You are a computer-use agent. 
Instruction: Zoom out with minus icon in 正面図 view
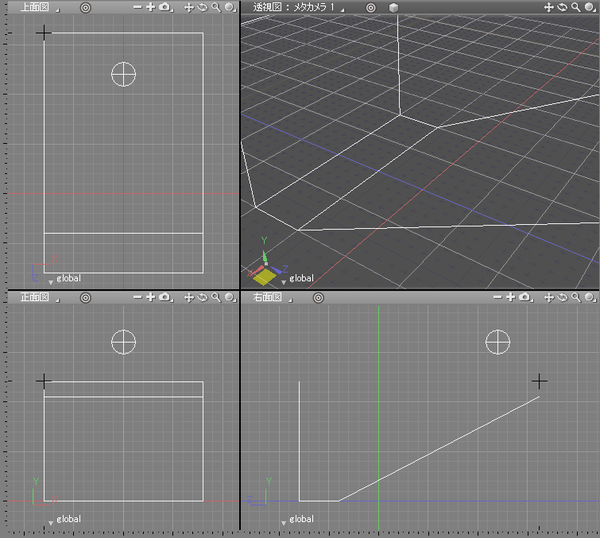click(x=137, y=297)
